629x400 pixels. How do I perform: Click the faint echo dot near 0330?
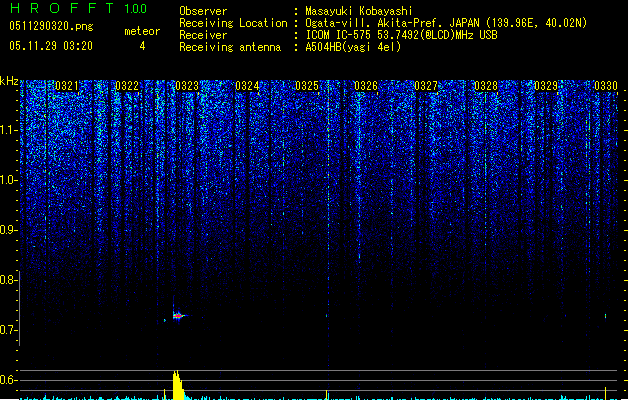coord(605,316)
